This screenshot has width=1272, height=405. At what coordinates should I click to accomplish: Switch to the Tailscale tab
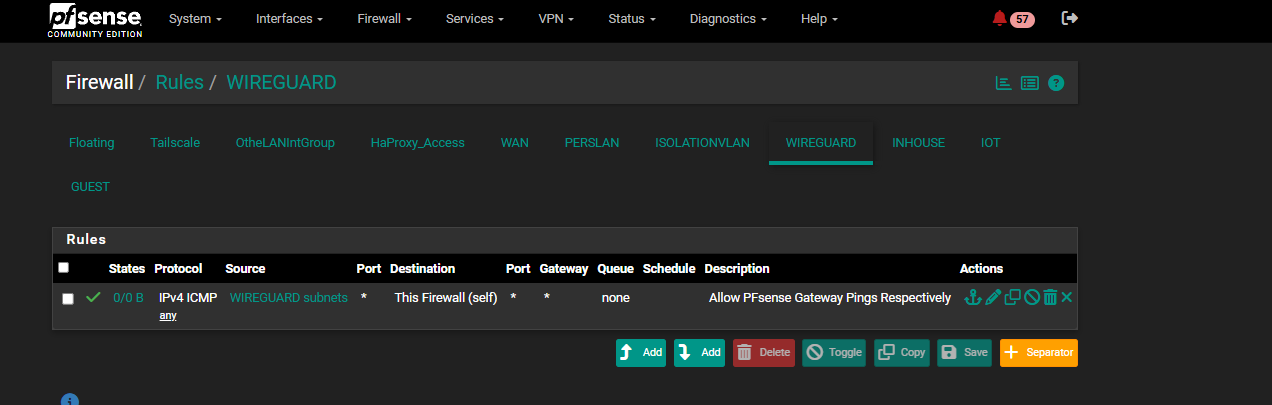(175, 143)
